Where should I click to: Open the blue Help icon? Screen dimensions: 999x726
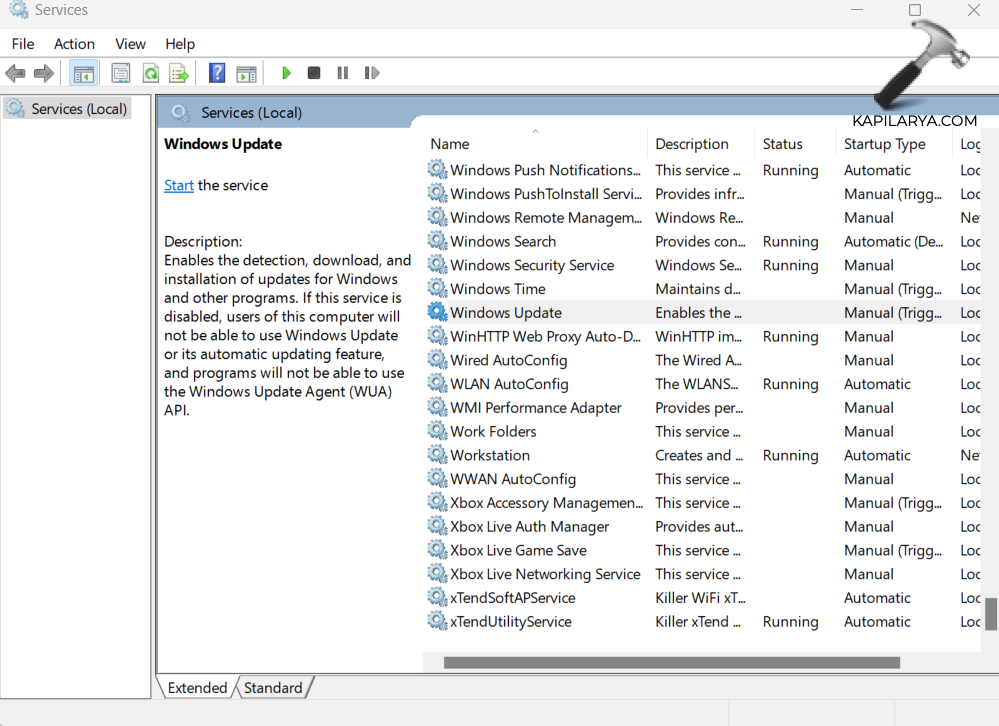pos(217,73)
